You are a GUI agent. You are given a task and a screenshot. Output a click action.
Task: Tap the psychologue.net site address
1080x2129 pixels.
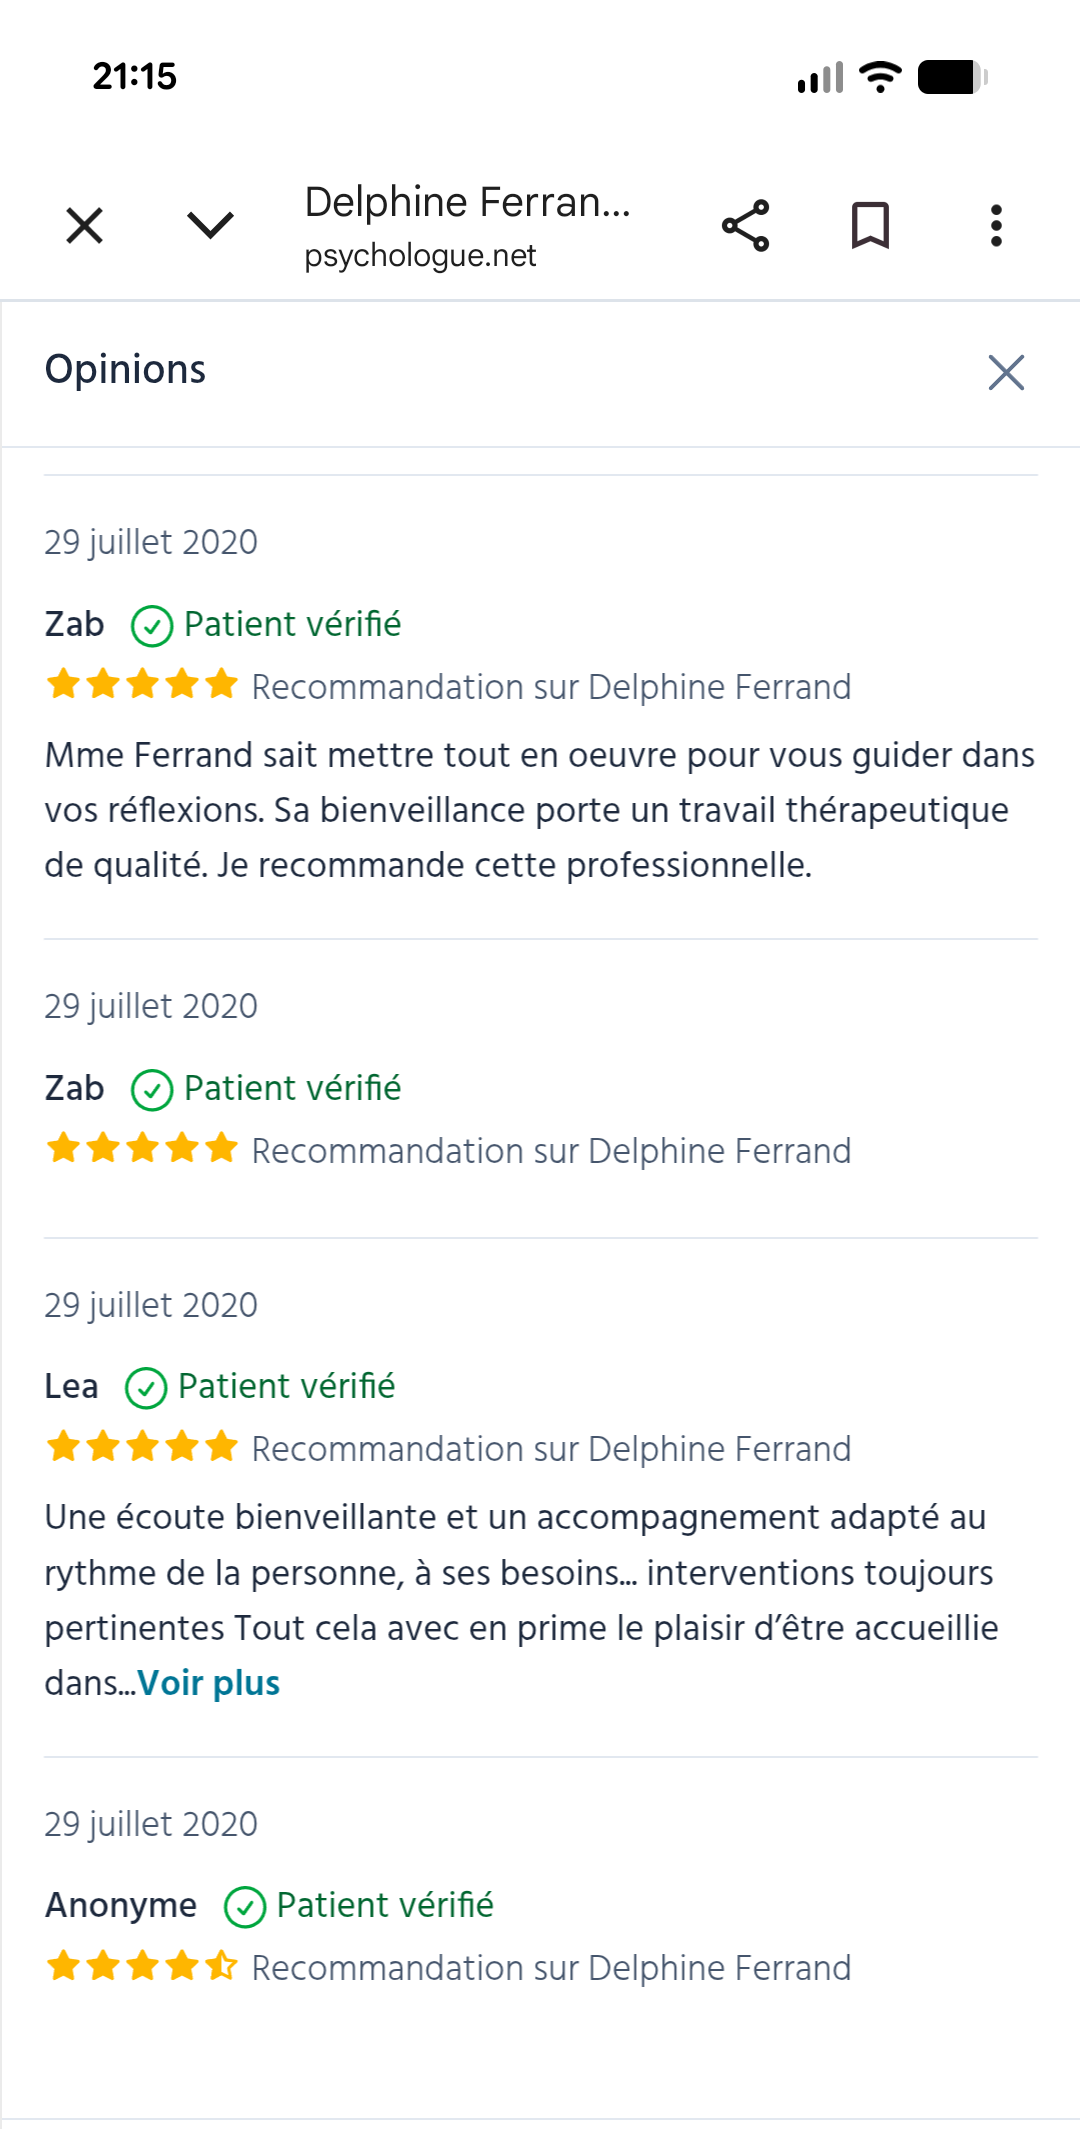(x=420, y=256)
